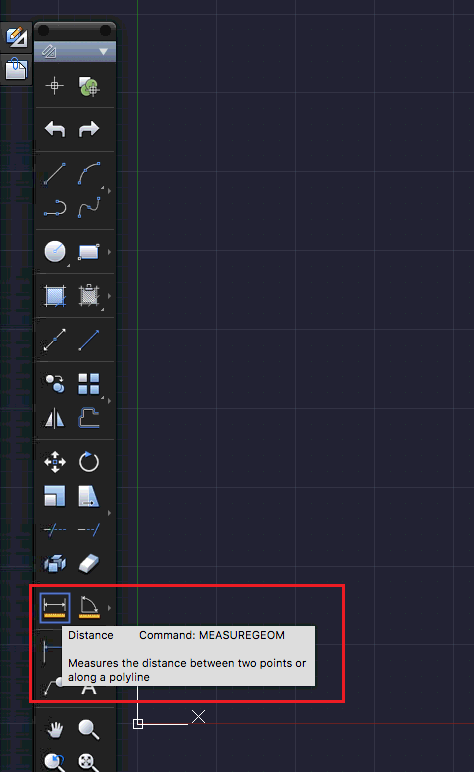Expand the flyout beside Rectangle tool
Viewport: 474px width, 772px height.
pyautogui.click(x=109, y=252)
